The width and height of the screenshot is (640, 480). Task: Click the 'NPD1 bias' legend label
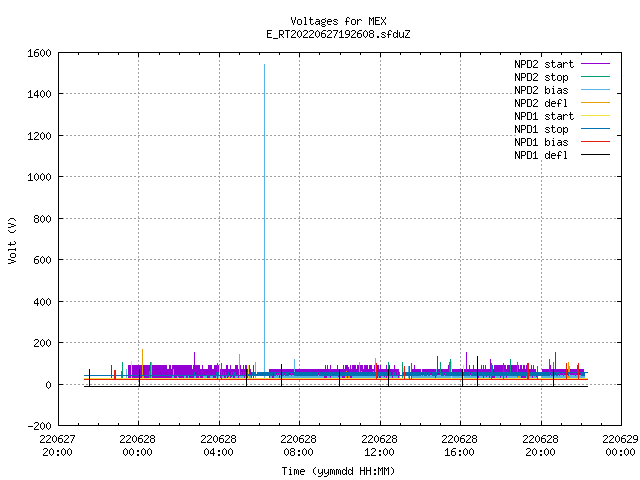coord(541,142)
